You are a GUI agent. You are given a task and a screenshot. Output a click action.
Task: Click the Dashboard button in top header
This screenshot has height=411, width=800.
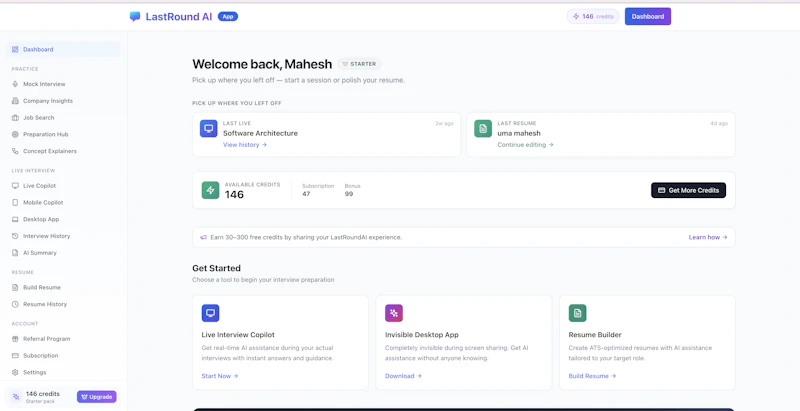click(x=647, y=16)
